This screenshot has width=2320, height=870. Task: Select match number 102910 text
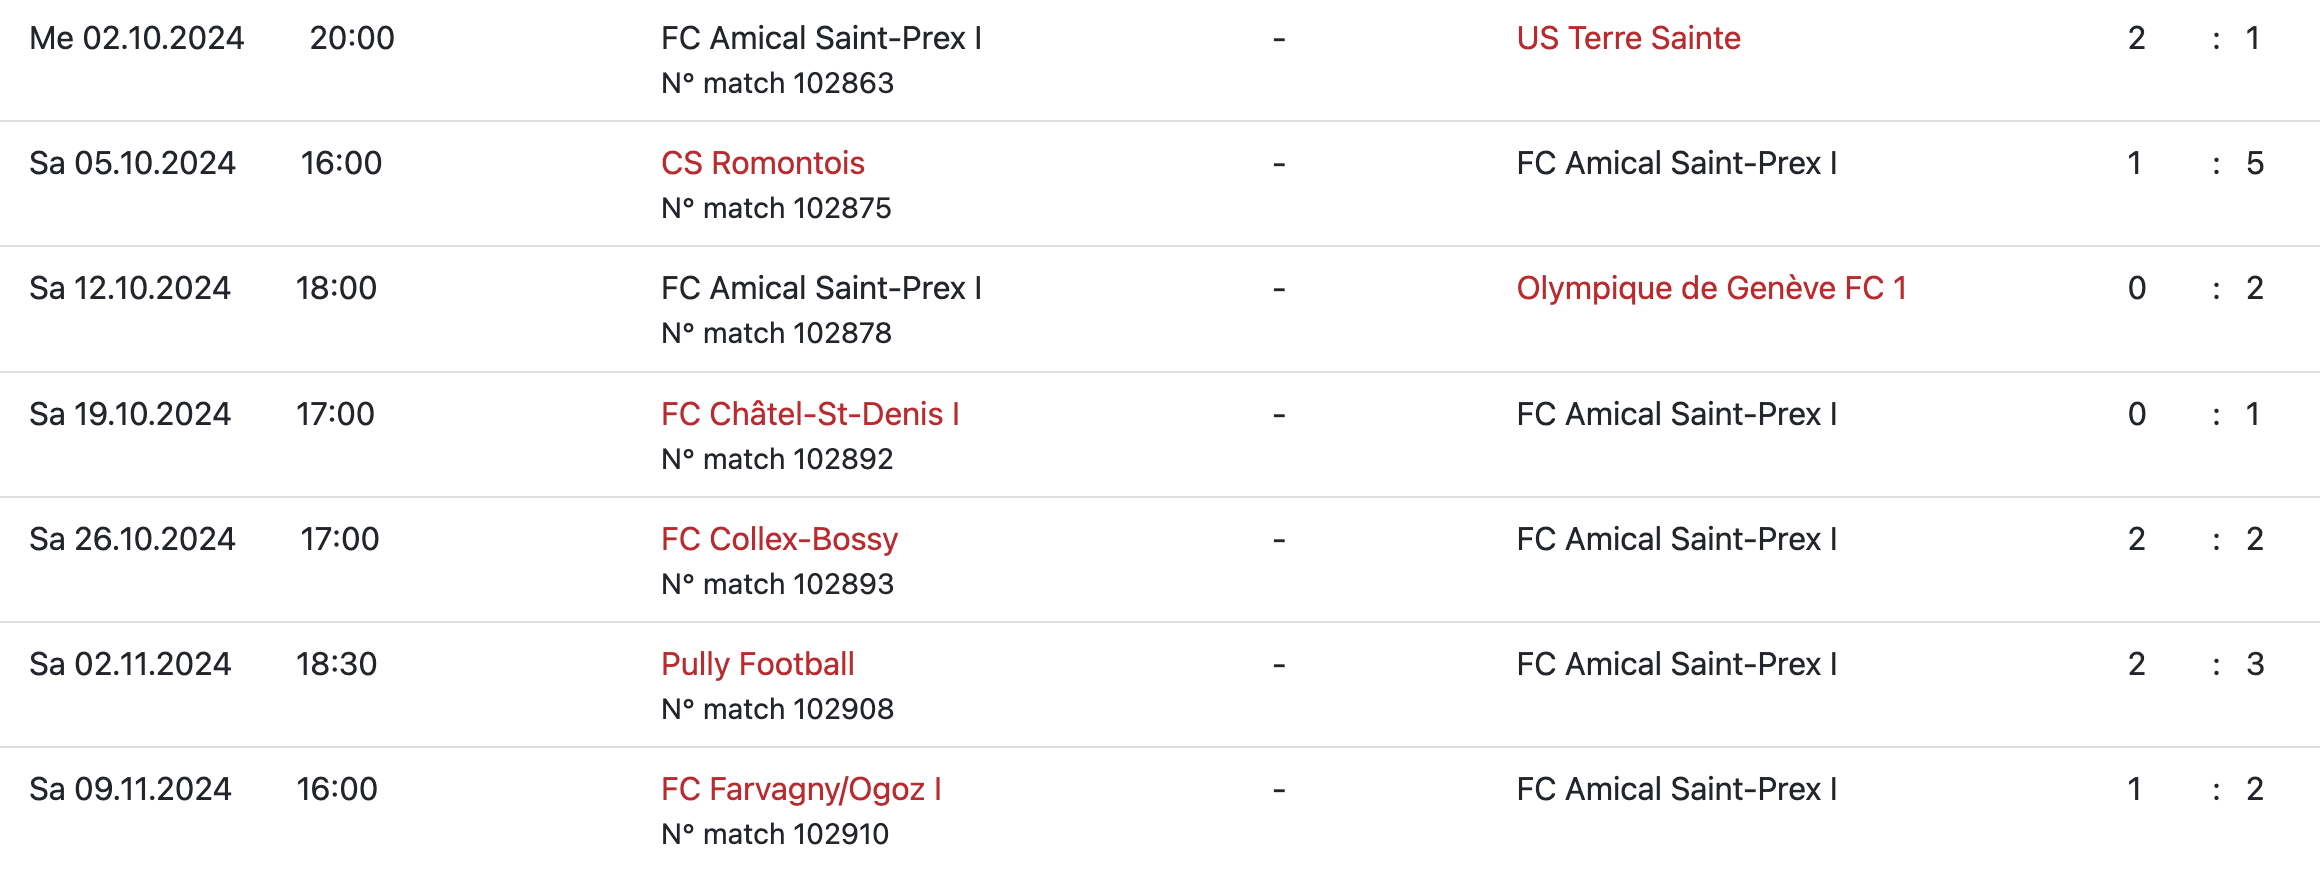(775, 834)
